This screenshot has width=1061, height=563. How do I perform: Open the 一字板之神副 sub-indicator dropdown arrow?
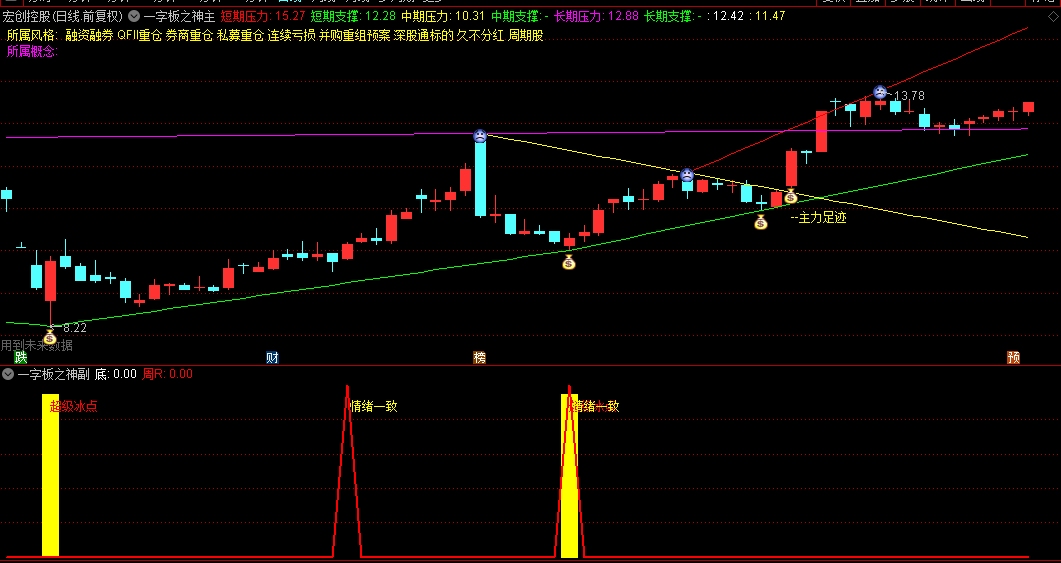point(8,374)
